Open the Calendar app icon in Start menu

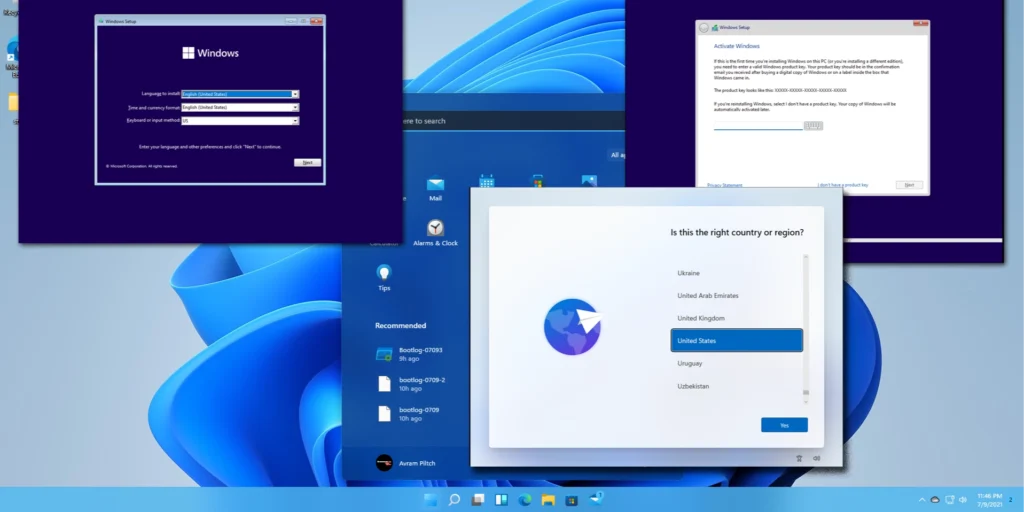pyautogui.click(x=487, y=181)
